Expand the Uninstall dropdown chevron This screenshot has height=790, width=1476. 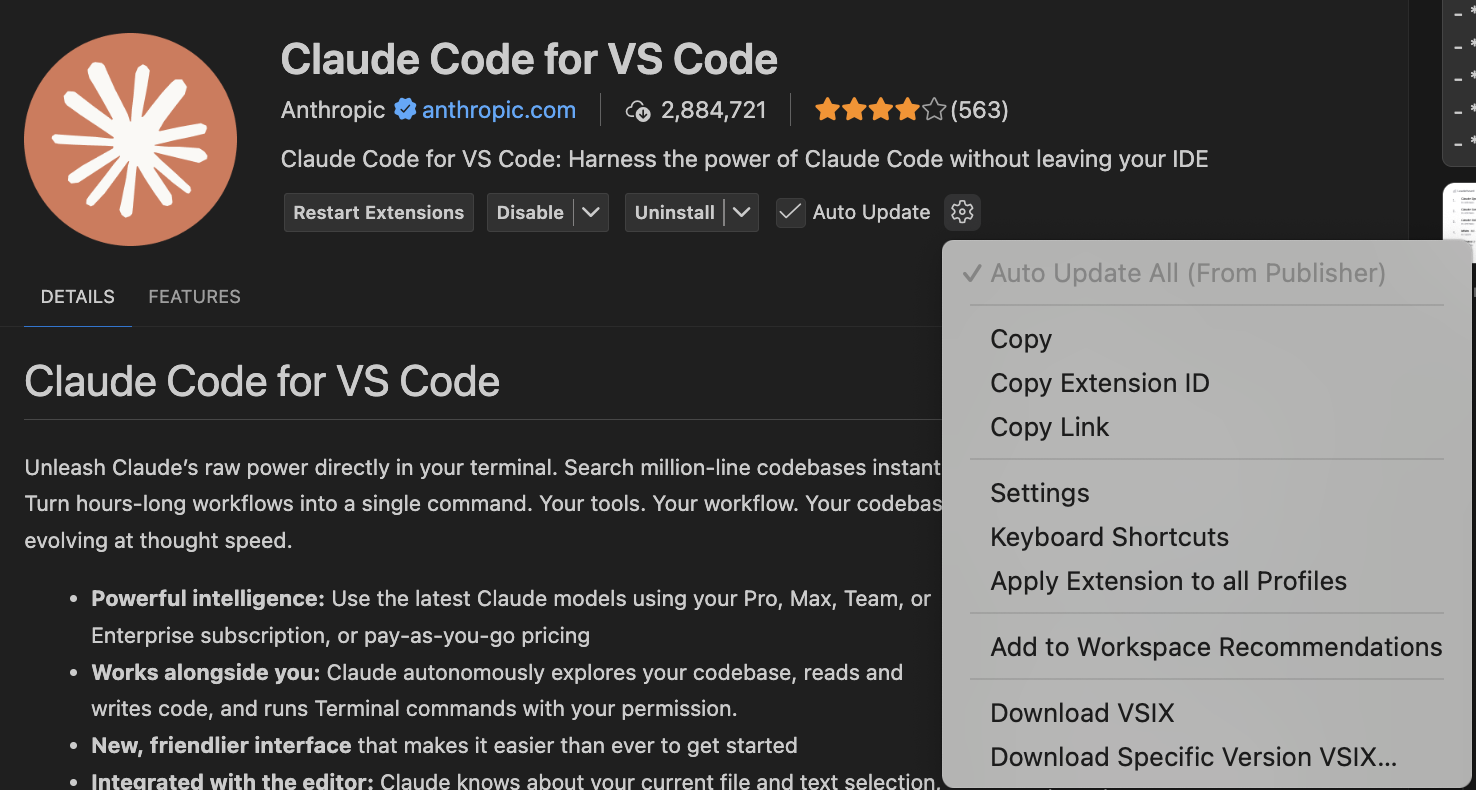point(742,212)
